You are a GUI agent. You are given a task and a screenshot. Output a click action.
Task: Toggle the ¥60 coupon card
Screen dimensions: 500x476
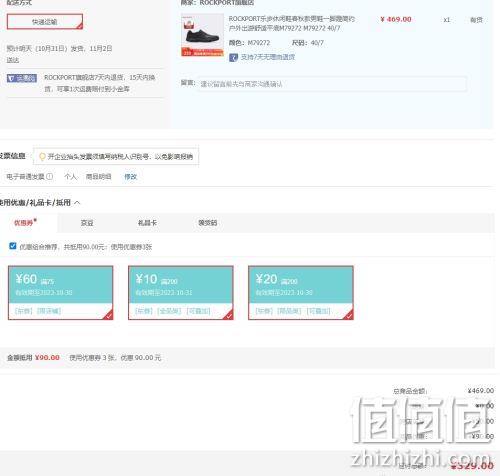pos(61,293)
